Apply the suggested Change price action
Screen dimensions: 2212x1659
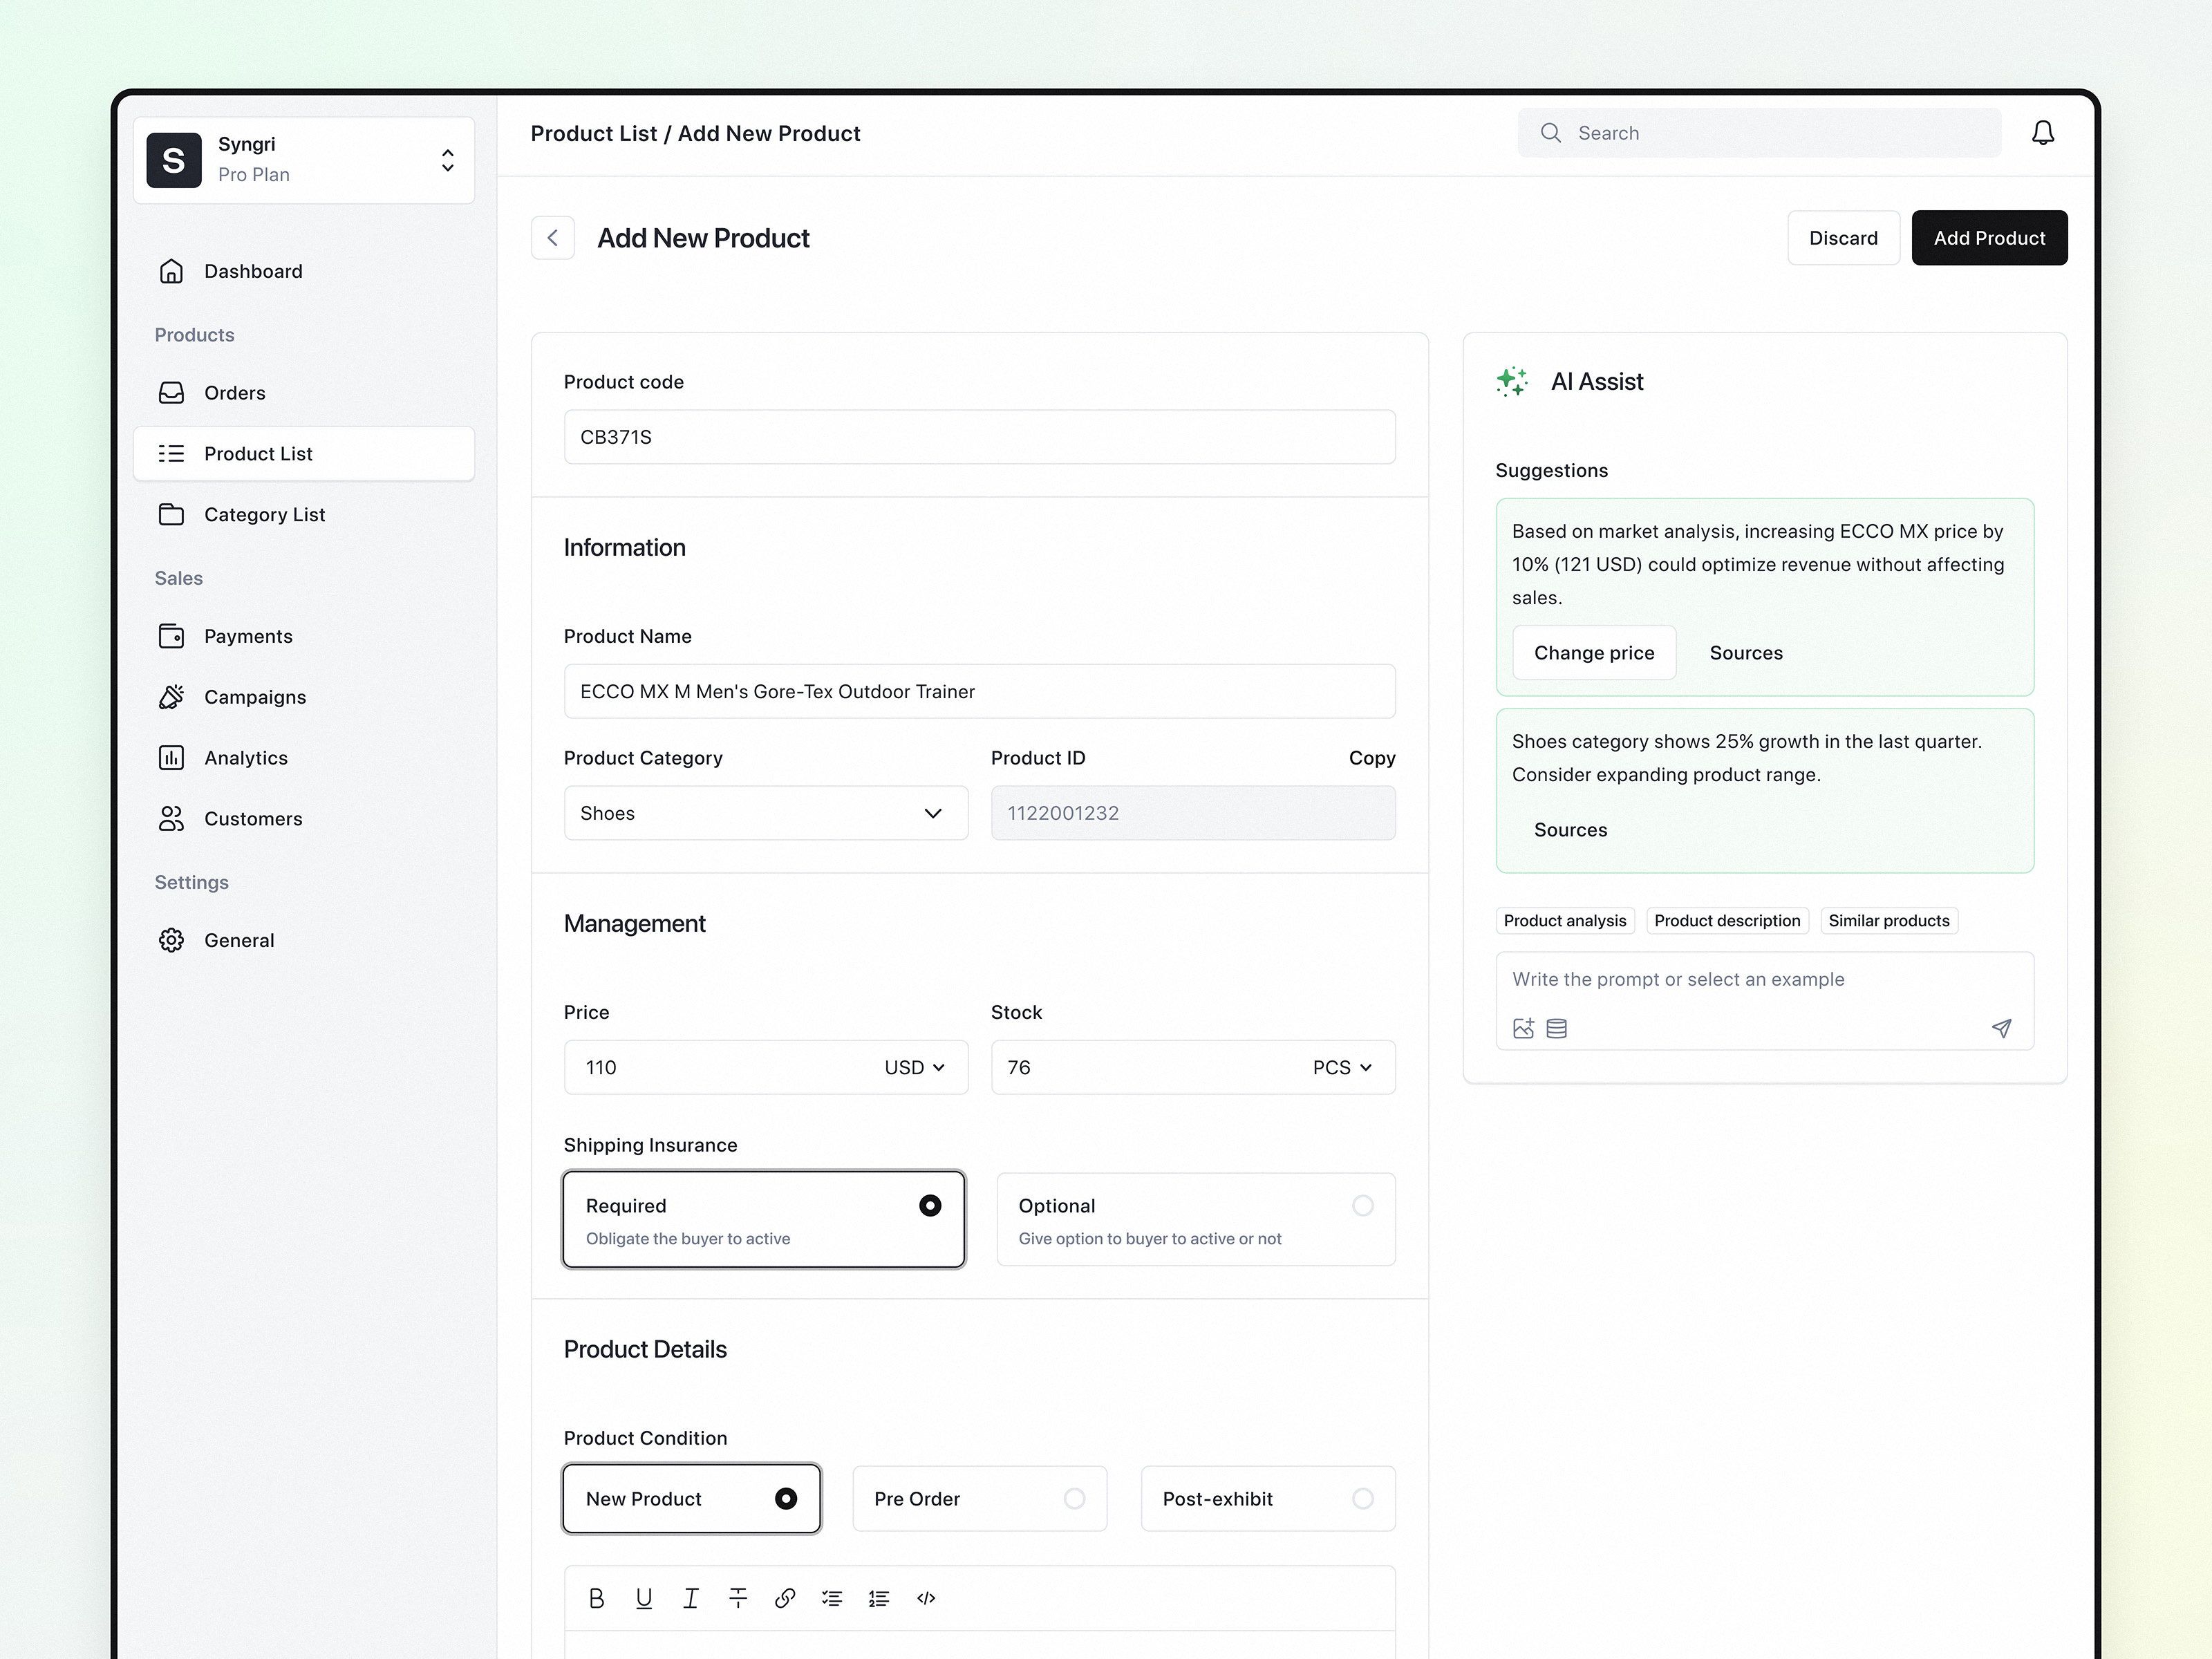[1594, 652]
